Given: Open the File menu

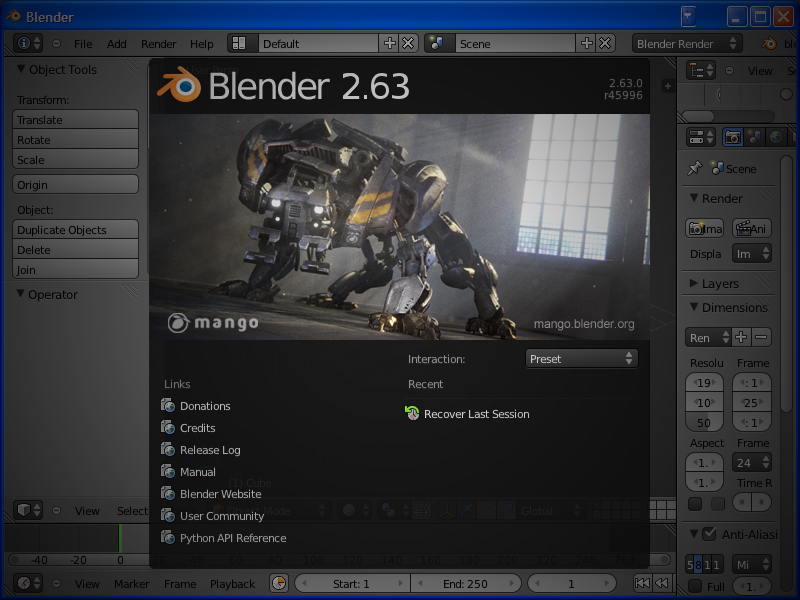Looking at the screenshot, I should click(83, 44).
